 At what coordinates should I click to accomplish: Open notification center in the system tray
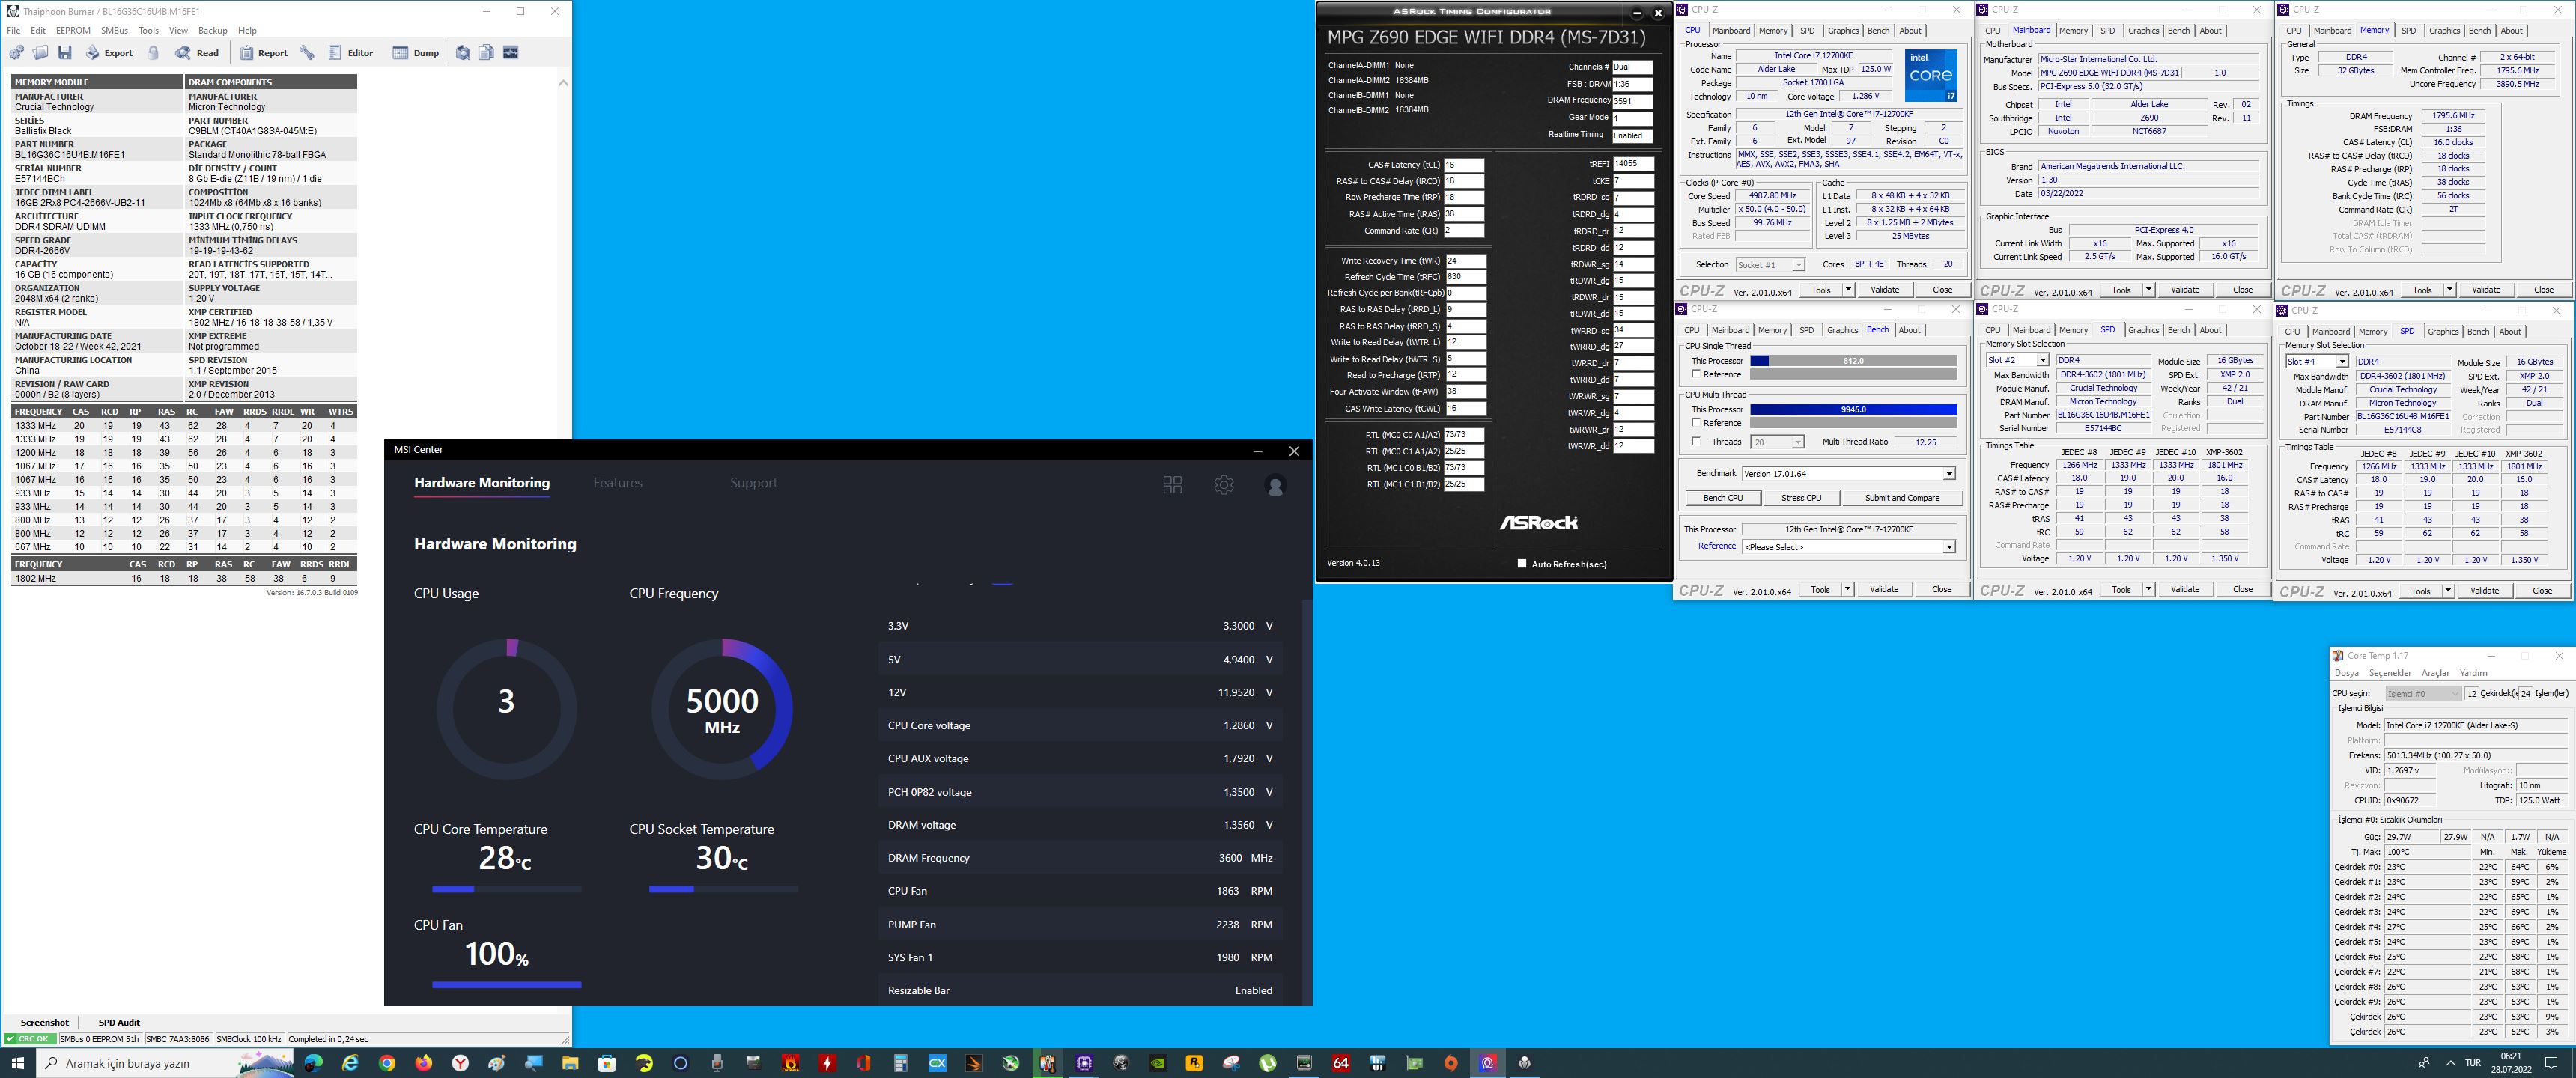[2551, 1063]
